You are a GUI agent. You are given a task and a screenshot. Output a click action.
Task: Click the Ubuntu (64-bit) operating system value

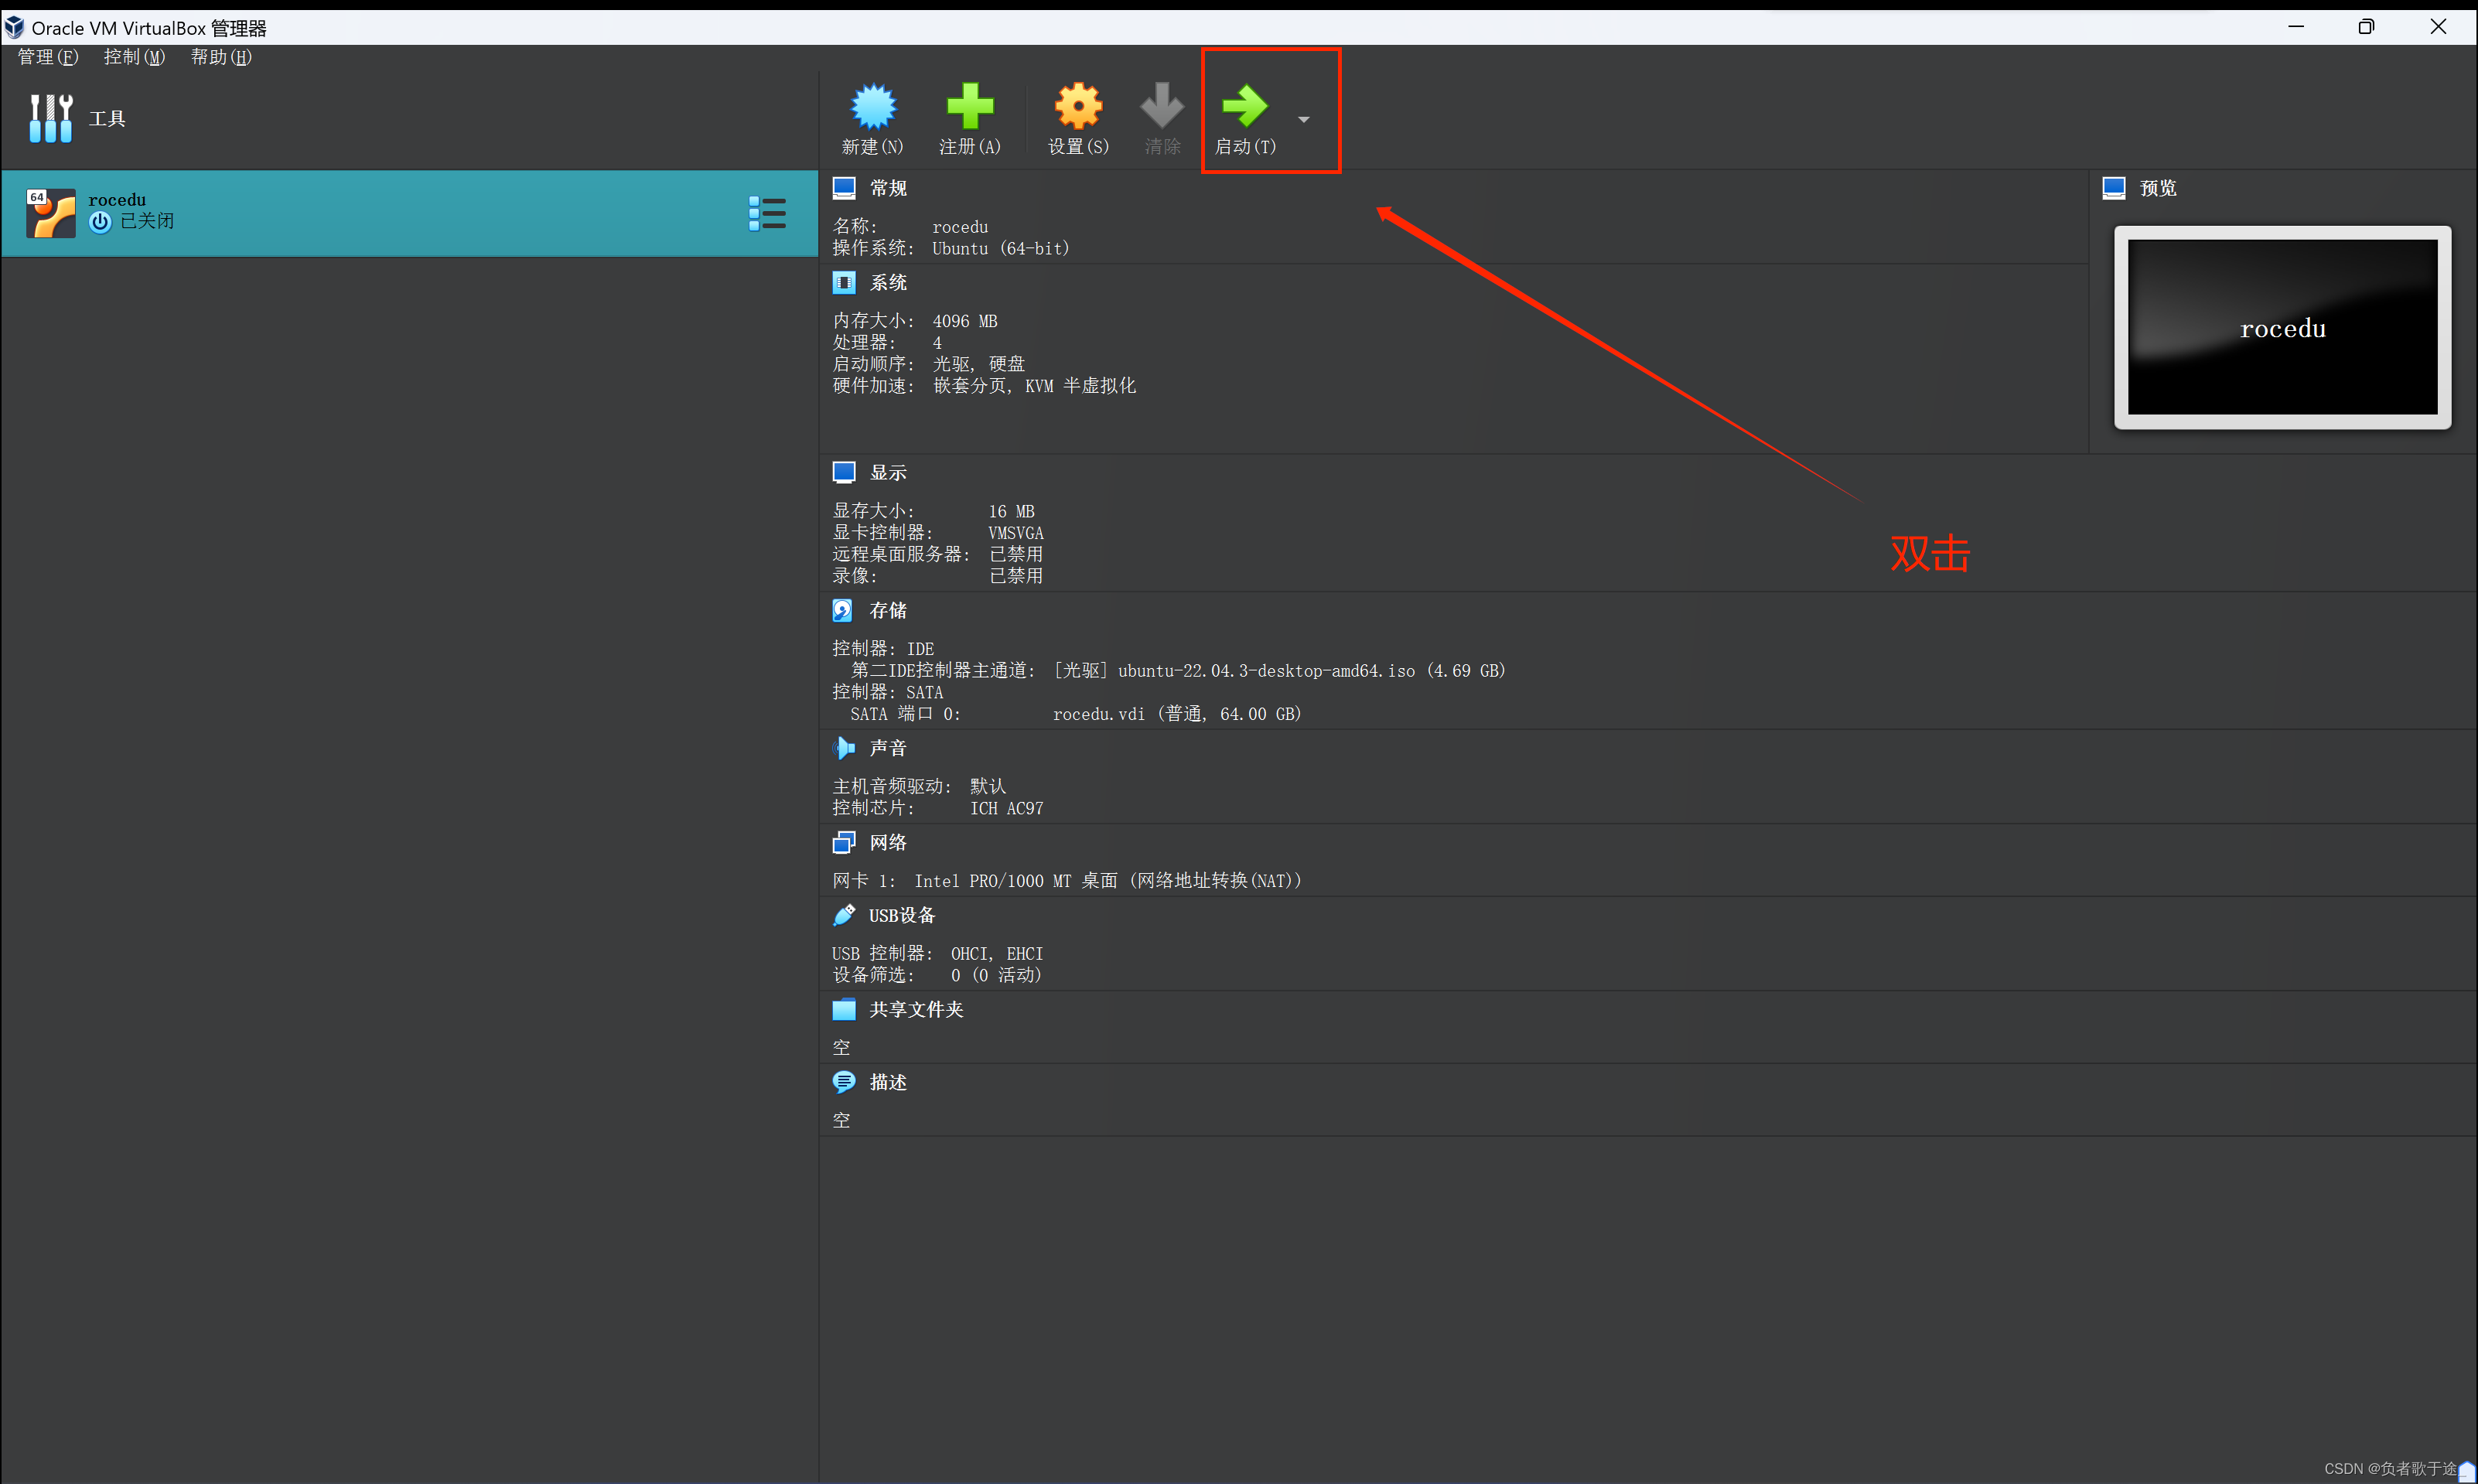tap(1001, 248)
